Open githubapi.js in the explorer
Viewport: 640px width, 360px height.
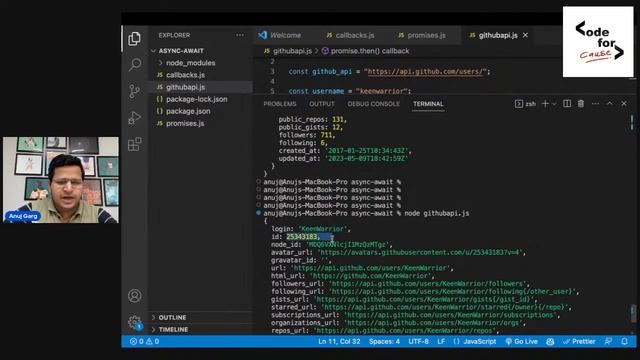click(185, 87)
